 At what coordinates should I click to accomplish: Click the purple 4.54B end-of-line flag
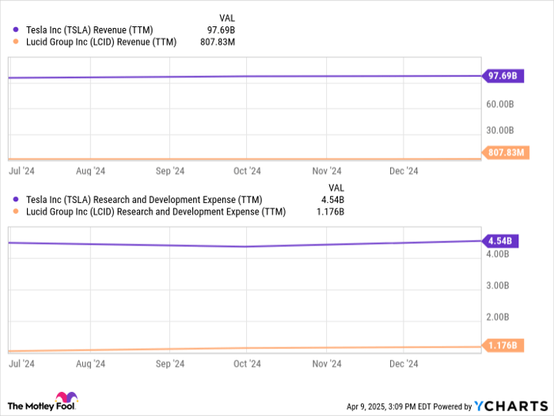tap(500, 241)
